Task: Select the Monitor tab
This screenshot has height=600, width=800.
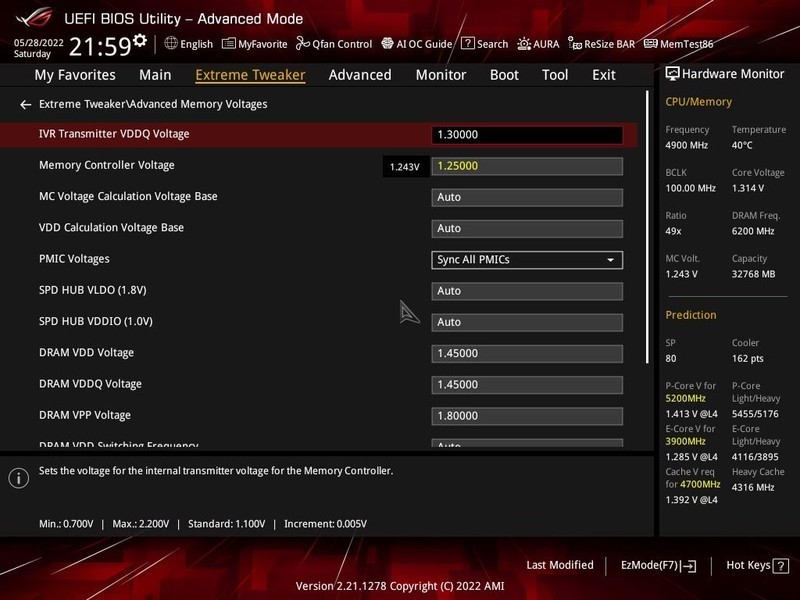Action: pos(440,74)
